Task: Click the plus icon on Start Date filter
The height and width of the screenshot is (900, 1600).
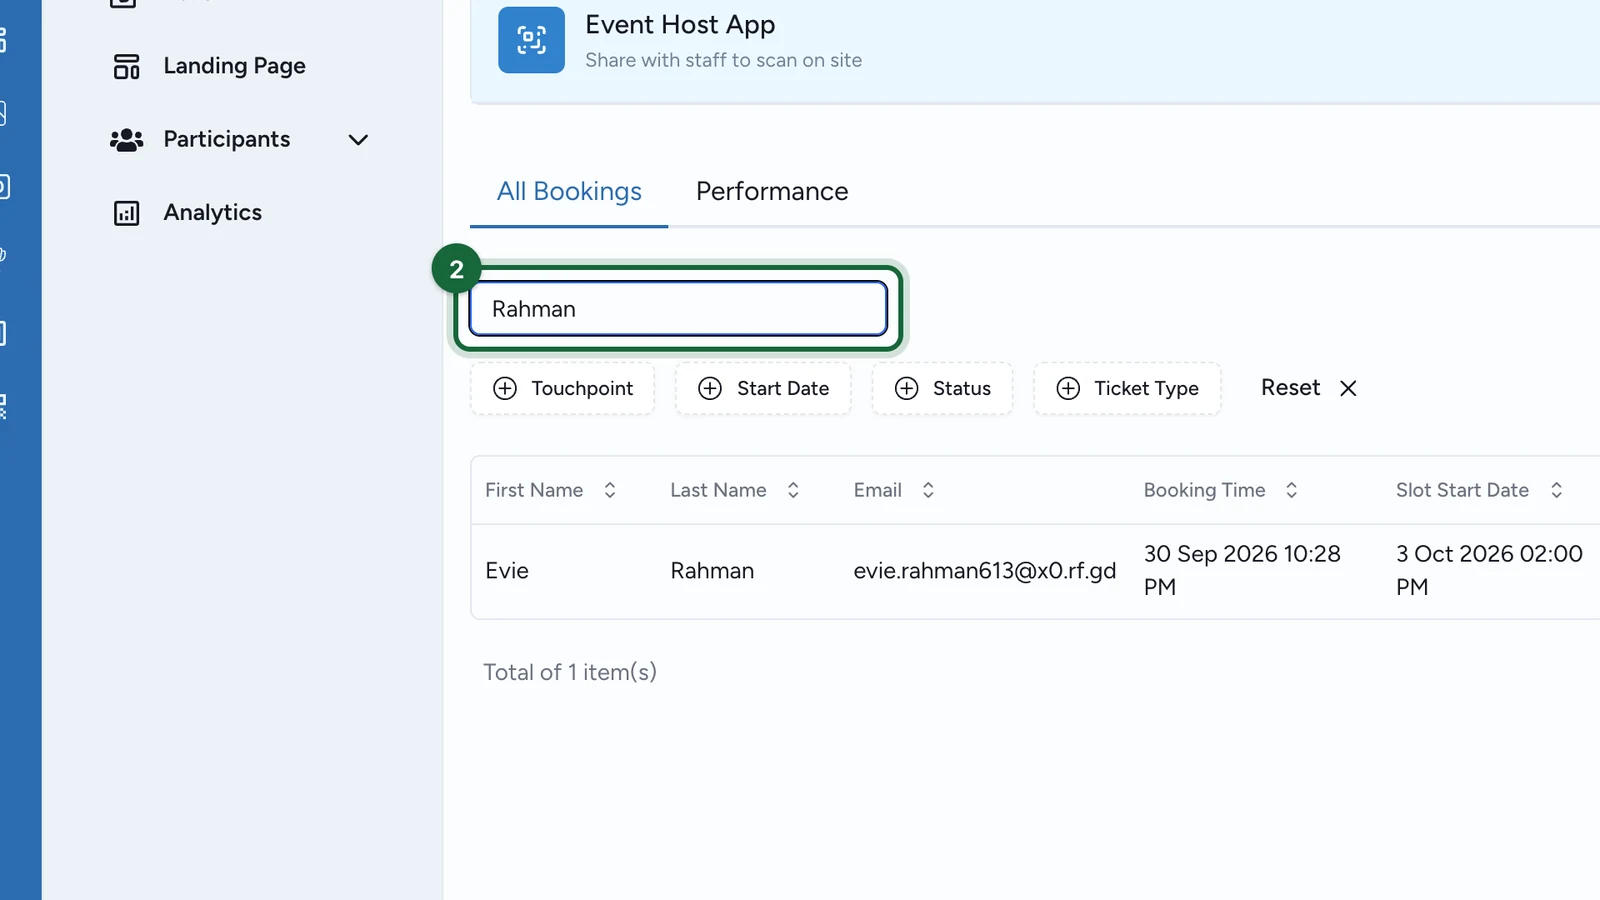Action: (710, 388)
